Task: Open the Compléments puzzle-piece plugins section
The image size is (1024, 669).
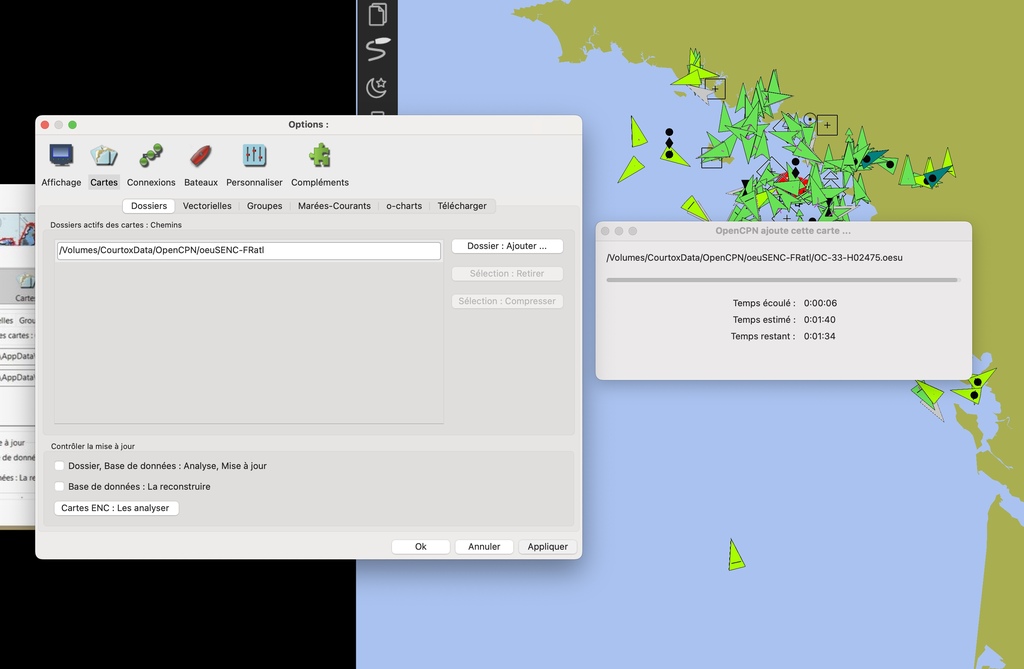Action: pos(319,156)
